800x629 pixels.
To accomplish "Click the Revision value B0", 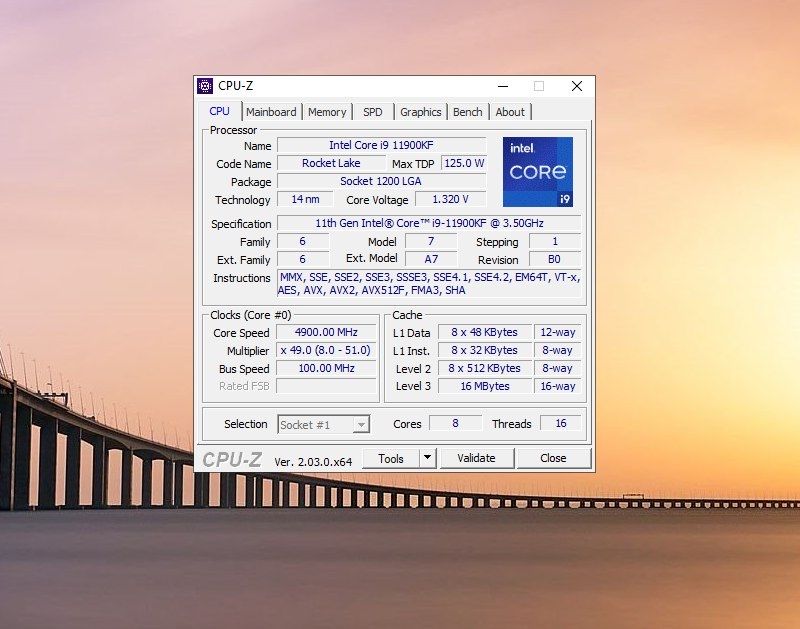I will coord(555,259).
